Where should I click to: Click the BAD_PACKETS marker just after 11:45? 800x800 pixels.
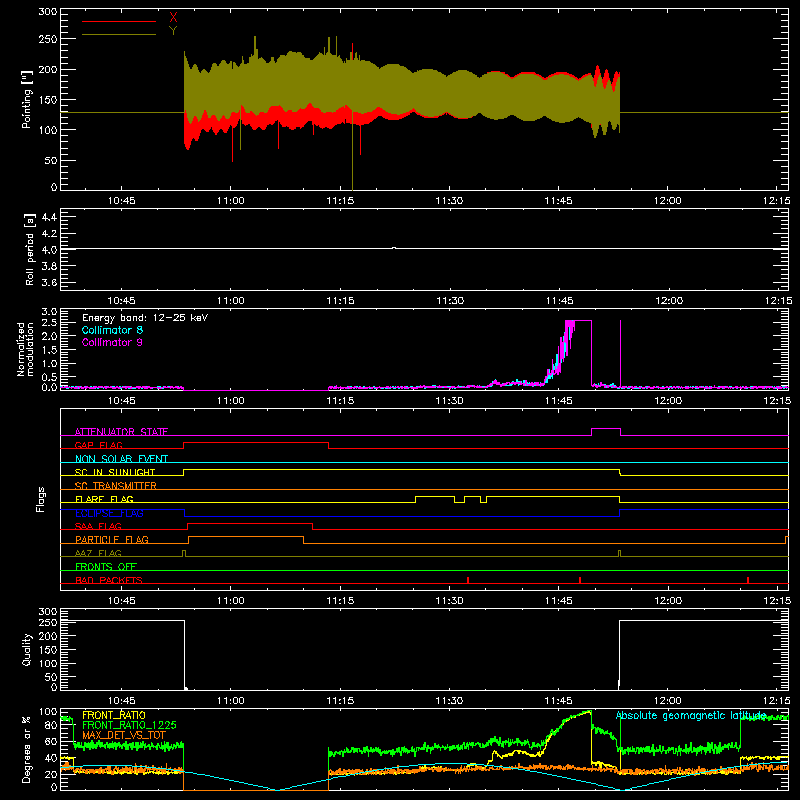pos(580,580)
